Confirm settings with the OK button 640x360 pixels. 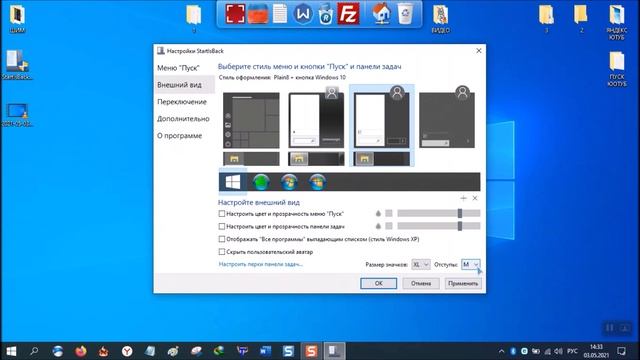tap(378, 283)
